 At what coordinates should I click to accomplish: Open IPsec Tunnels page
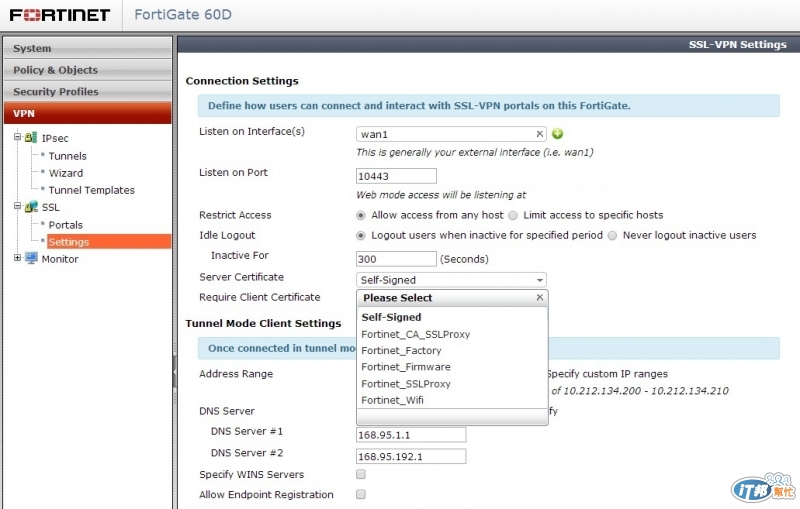pyautogui.click(x=67, y=156)
